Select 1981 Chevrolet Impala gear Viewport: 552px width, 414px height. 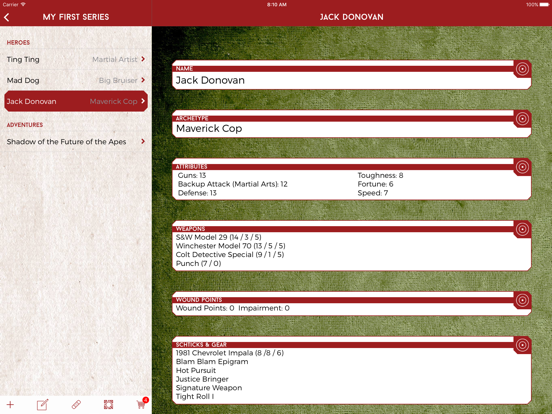pyautogui.click(x=230, y=353)
